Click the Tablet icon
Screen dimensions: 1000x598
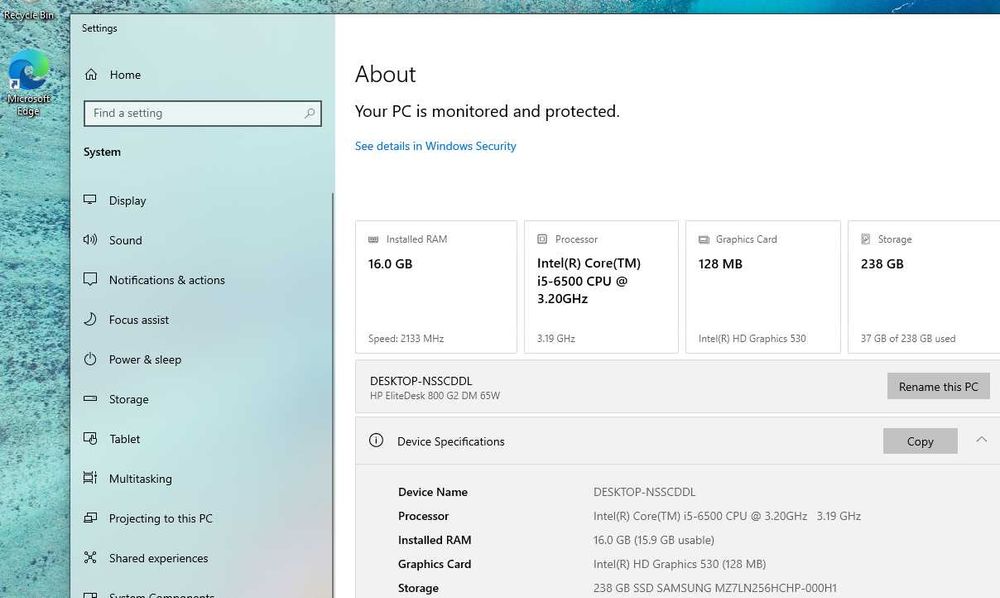[90, 439]
